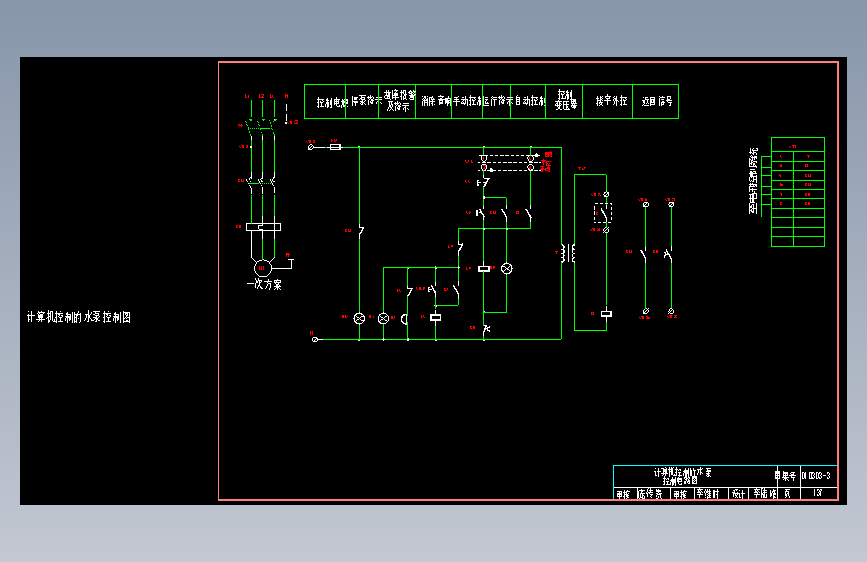The height and width of the screenshot is (562, 867).
Task: Select the 控制变压器 header cell
Action: pos(564,102)
